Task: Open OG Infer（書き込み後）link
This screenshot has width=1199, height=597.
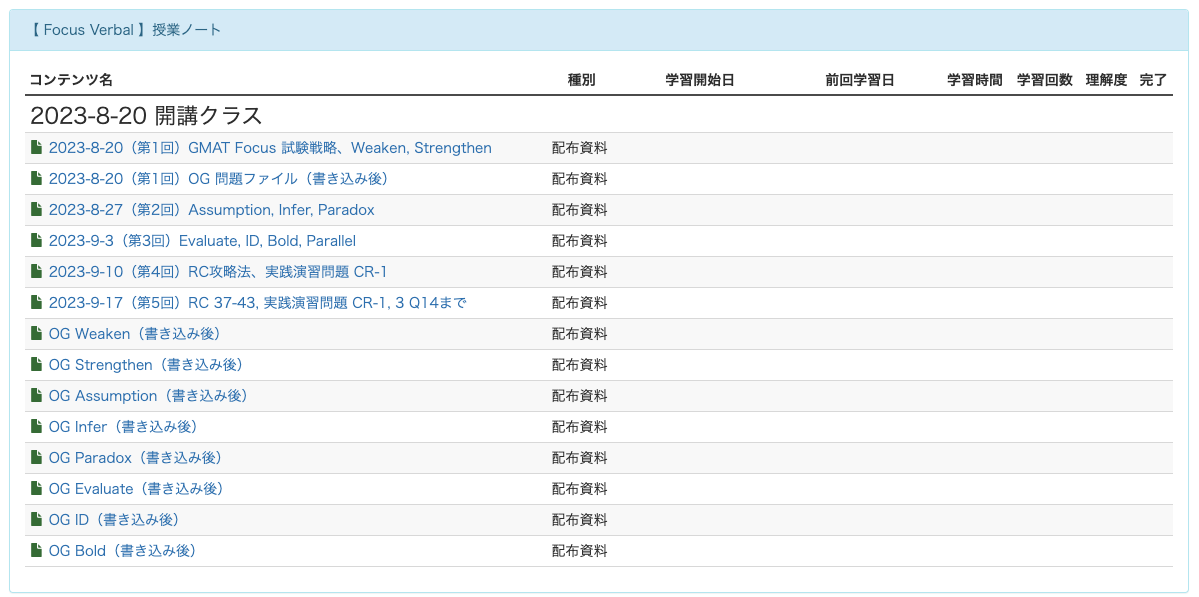Action: tap(122, 427)
